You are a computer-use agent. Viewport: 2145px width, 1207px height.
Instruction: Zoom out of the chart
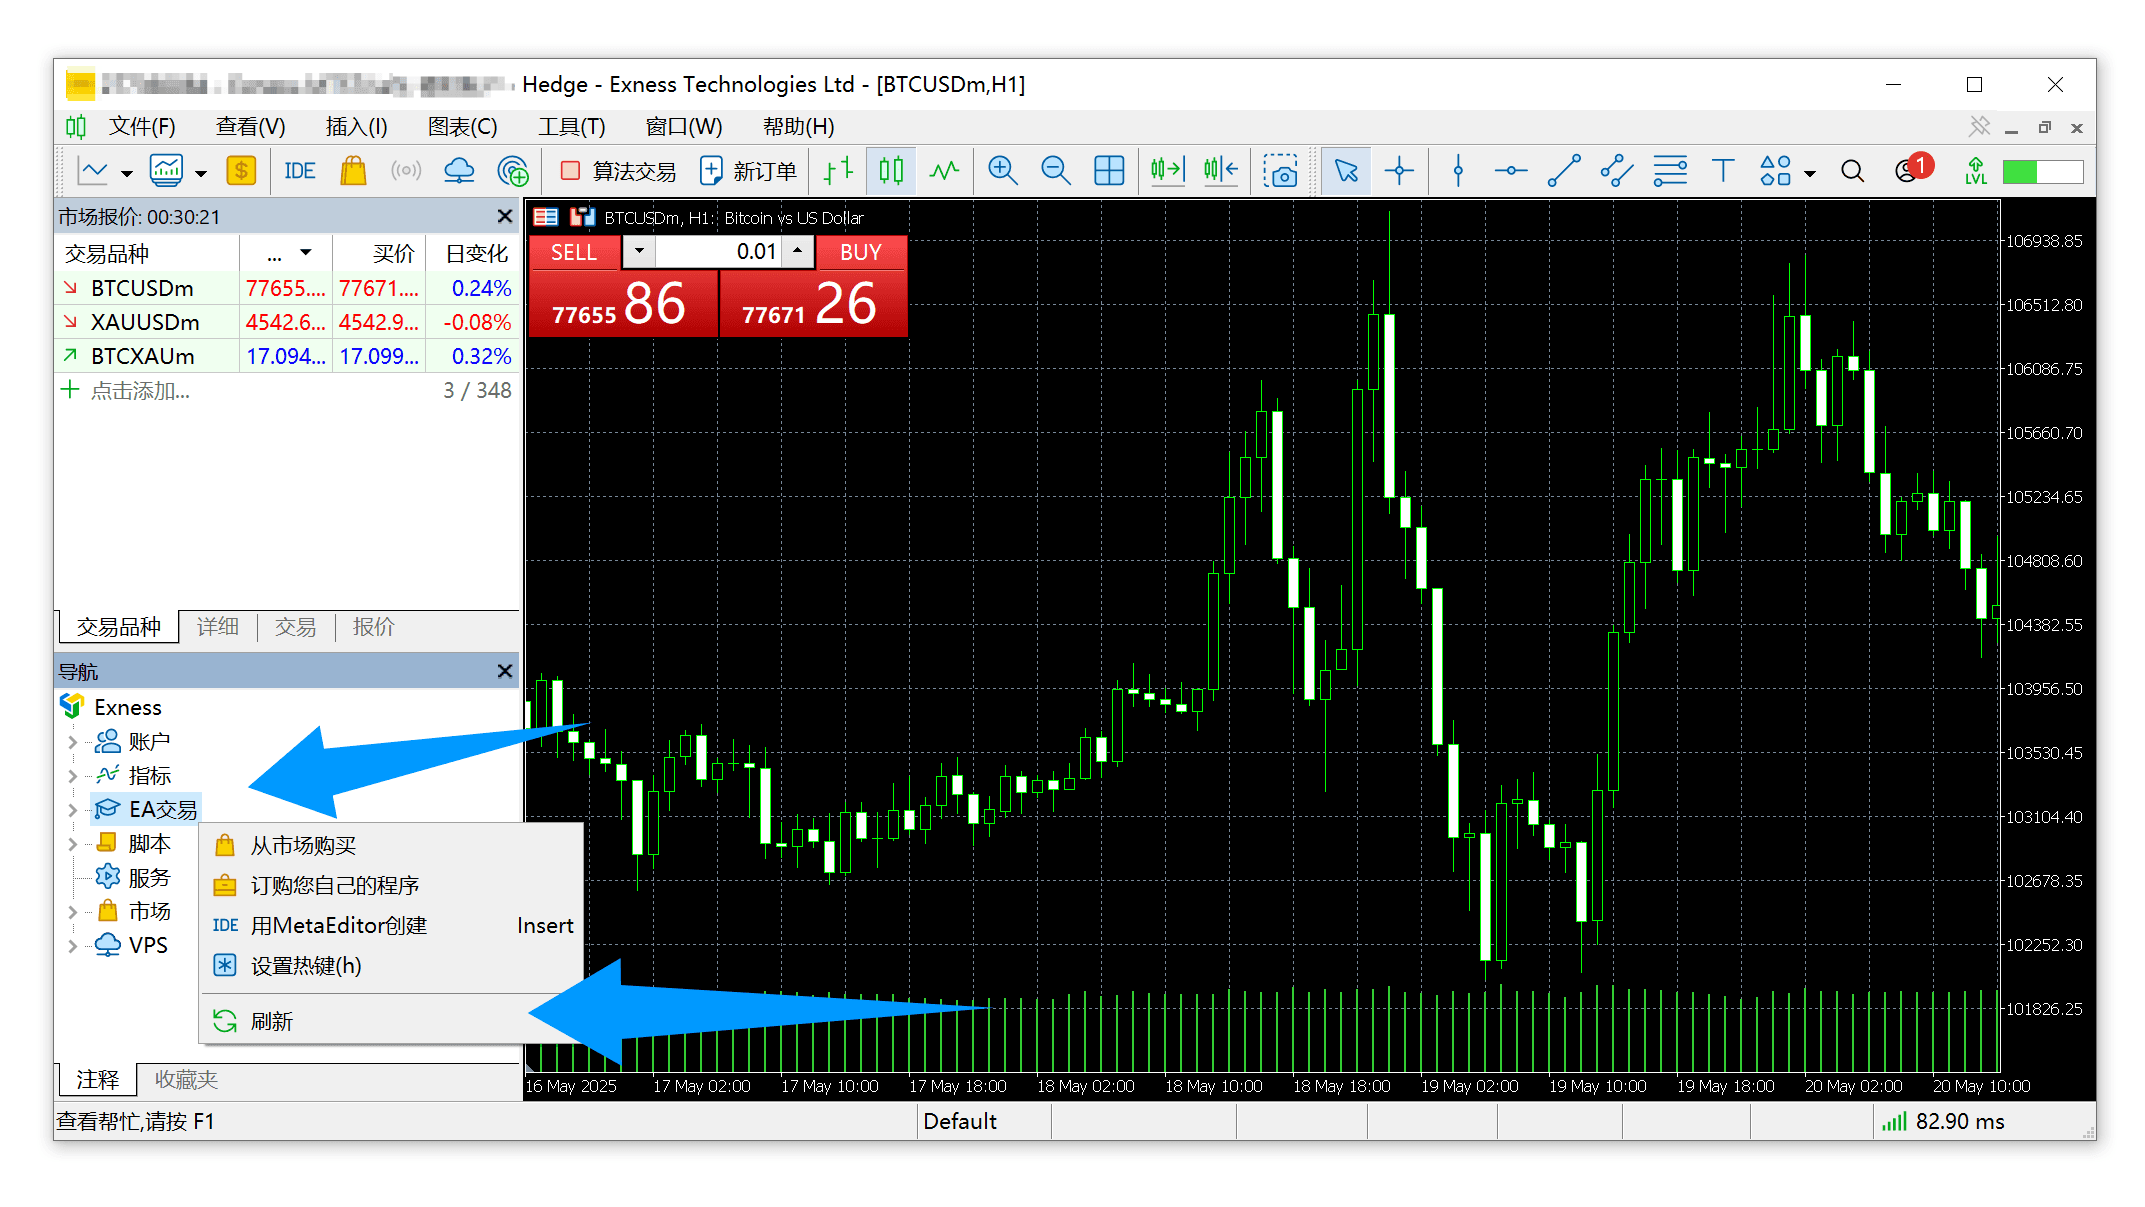coord(1056,171)
